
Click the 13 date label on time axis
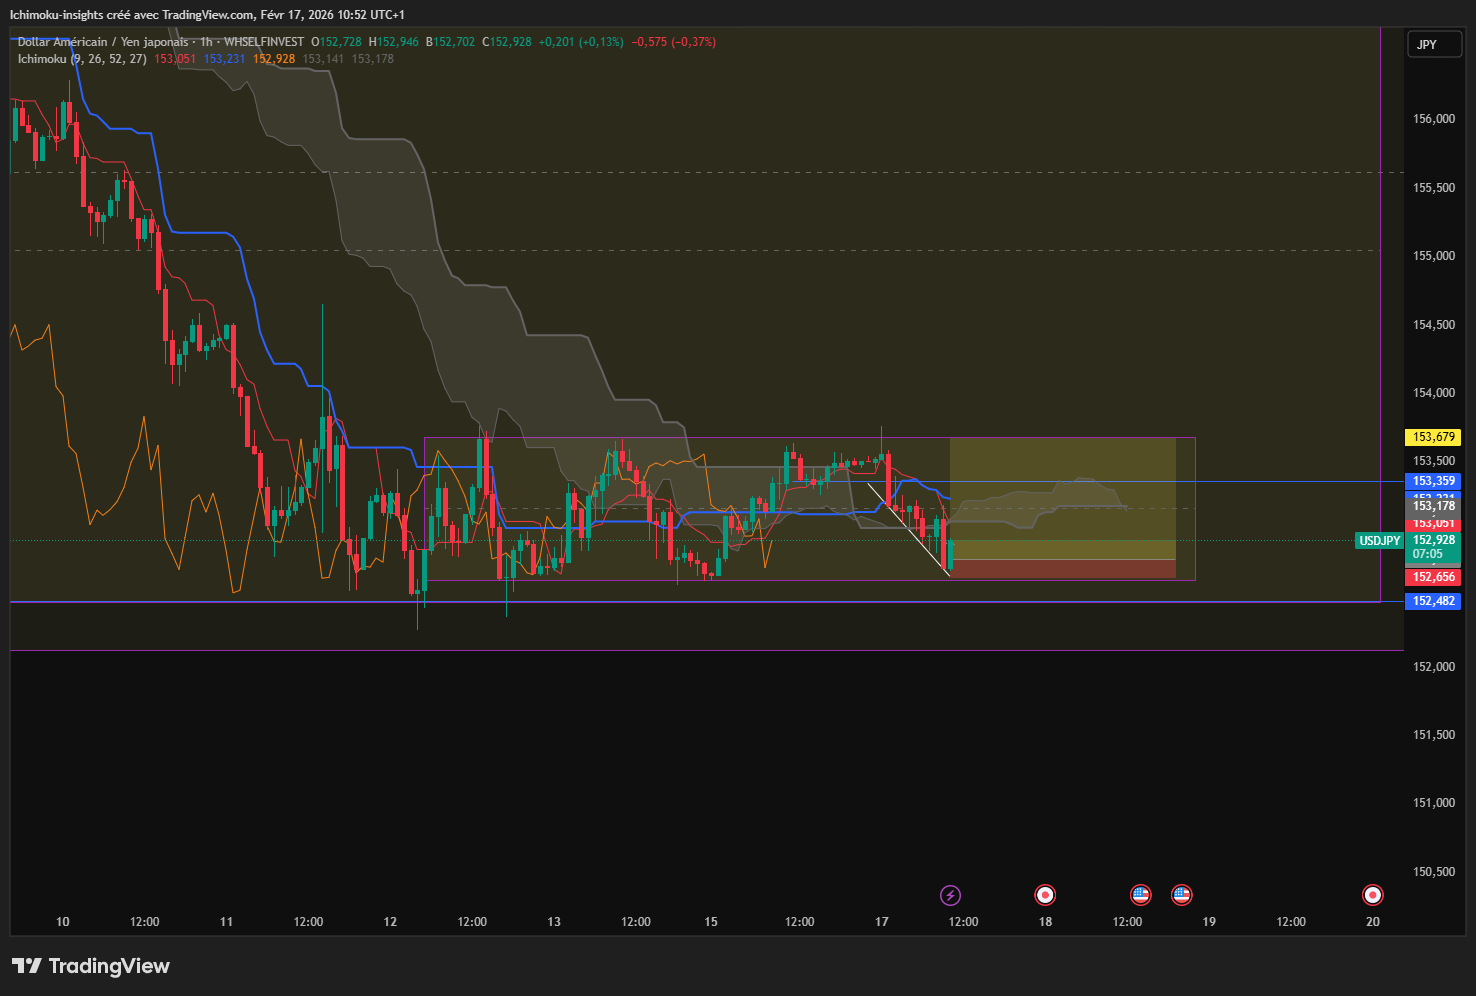click(x=554, y=922)
